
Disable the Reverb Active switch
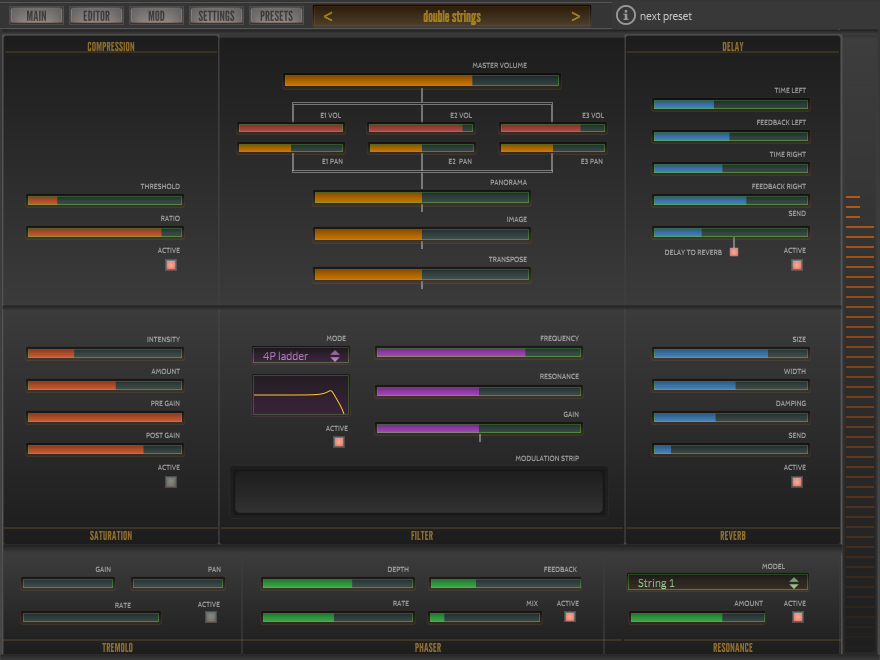click(x=797, y=482)
